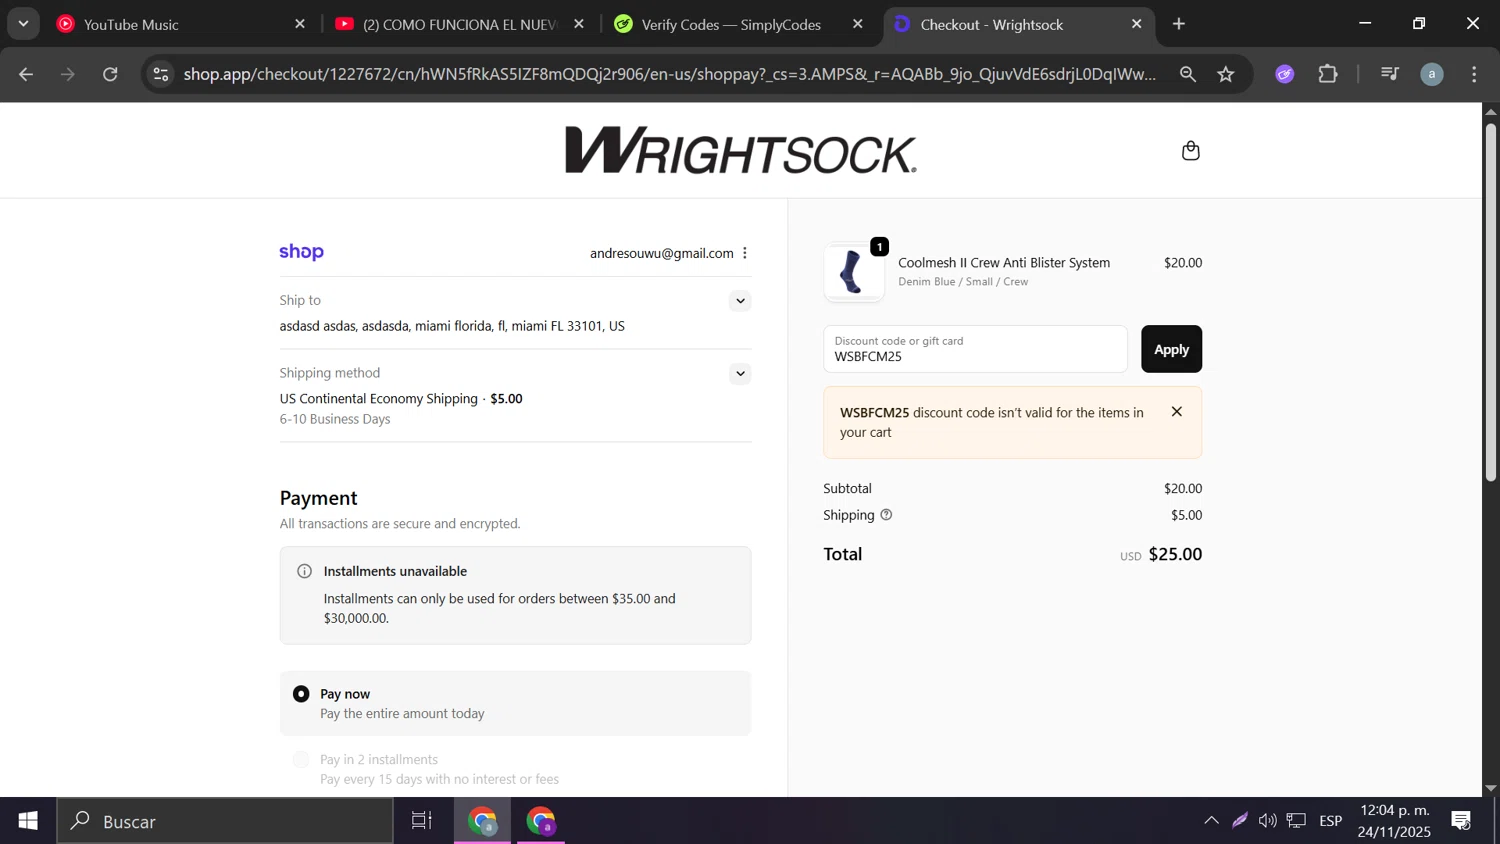
Task: Click the feather pen tray icon
Action: point(1239,821)
